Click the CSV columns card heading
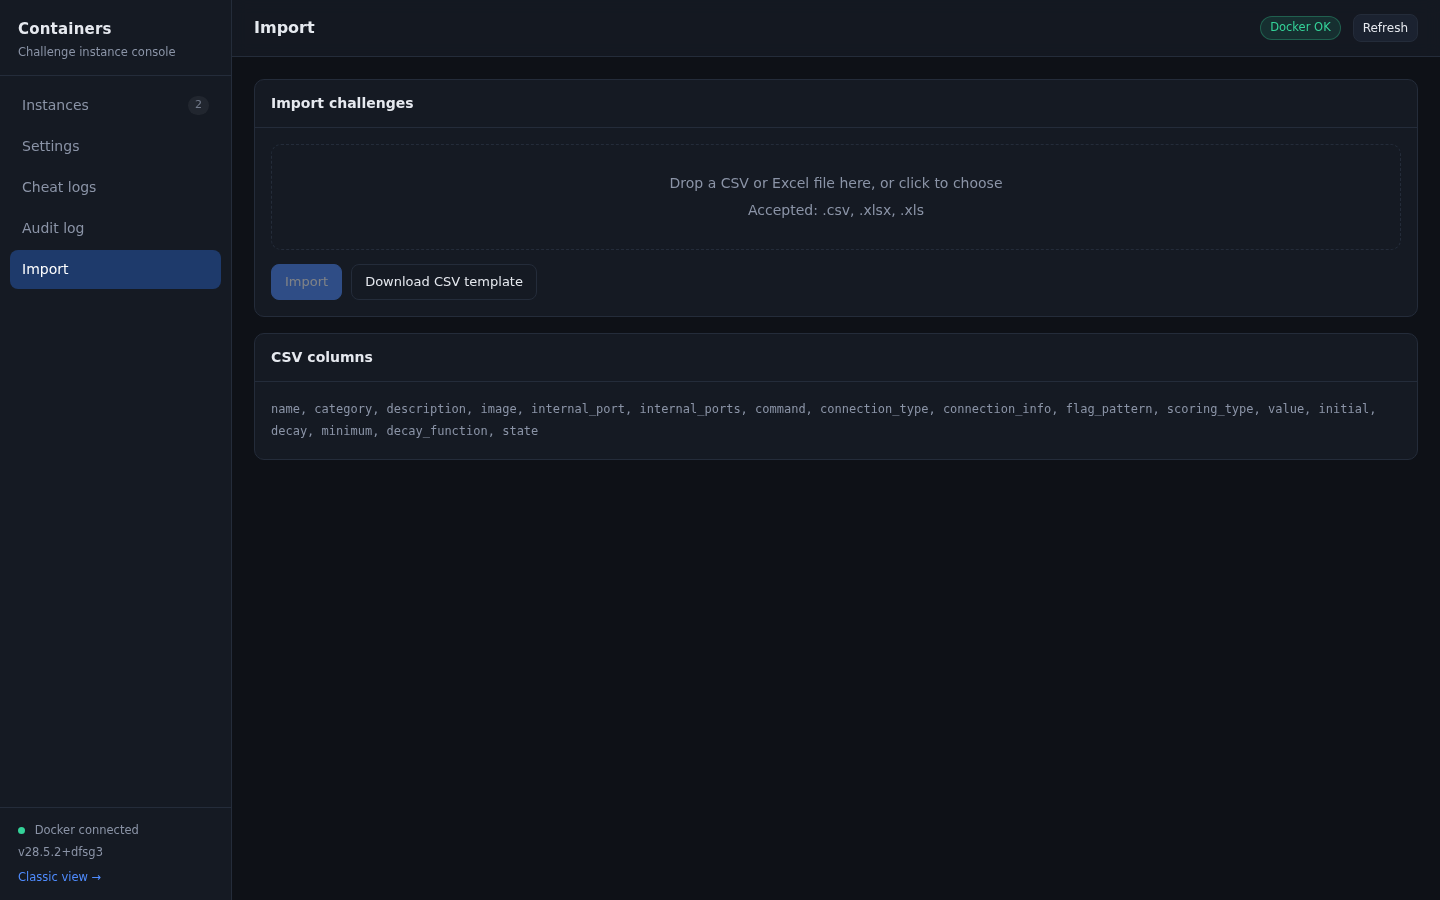The height and width of the screenshot is (900, 1440). click(x=322, y=357)
